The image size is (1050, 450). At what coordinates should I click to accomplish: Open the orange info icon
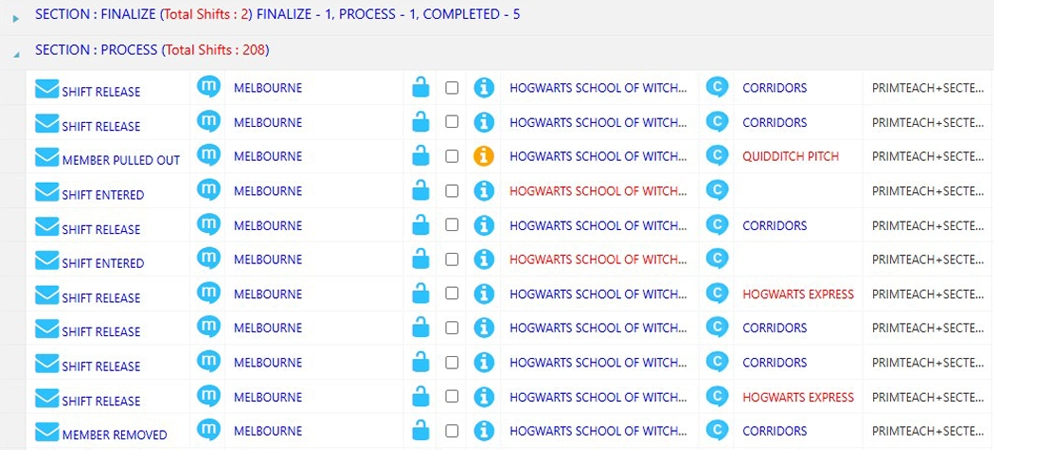pyautogui.click(x=483, y=157)
